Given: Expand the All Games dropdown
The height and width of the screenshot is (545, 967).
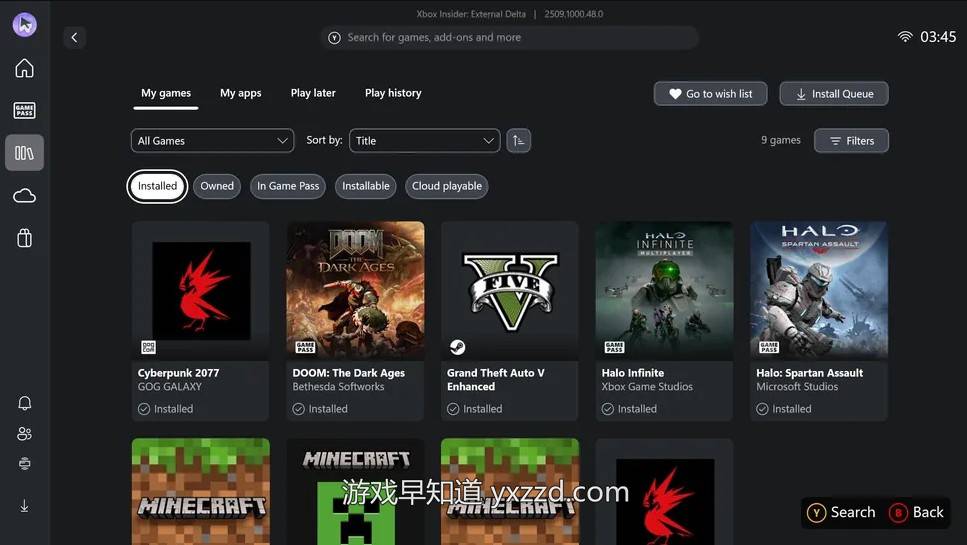Looking at the screenshot, I should tap(212, 141).
